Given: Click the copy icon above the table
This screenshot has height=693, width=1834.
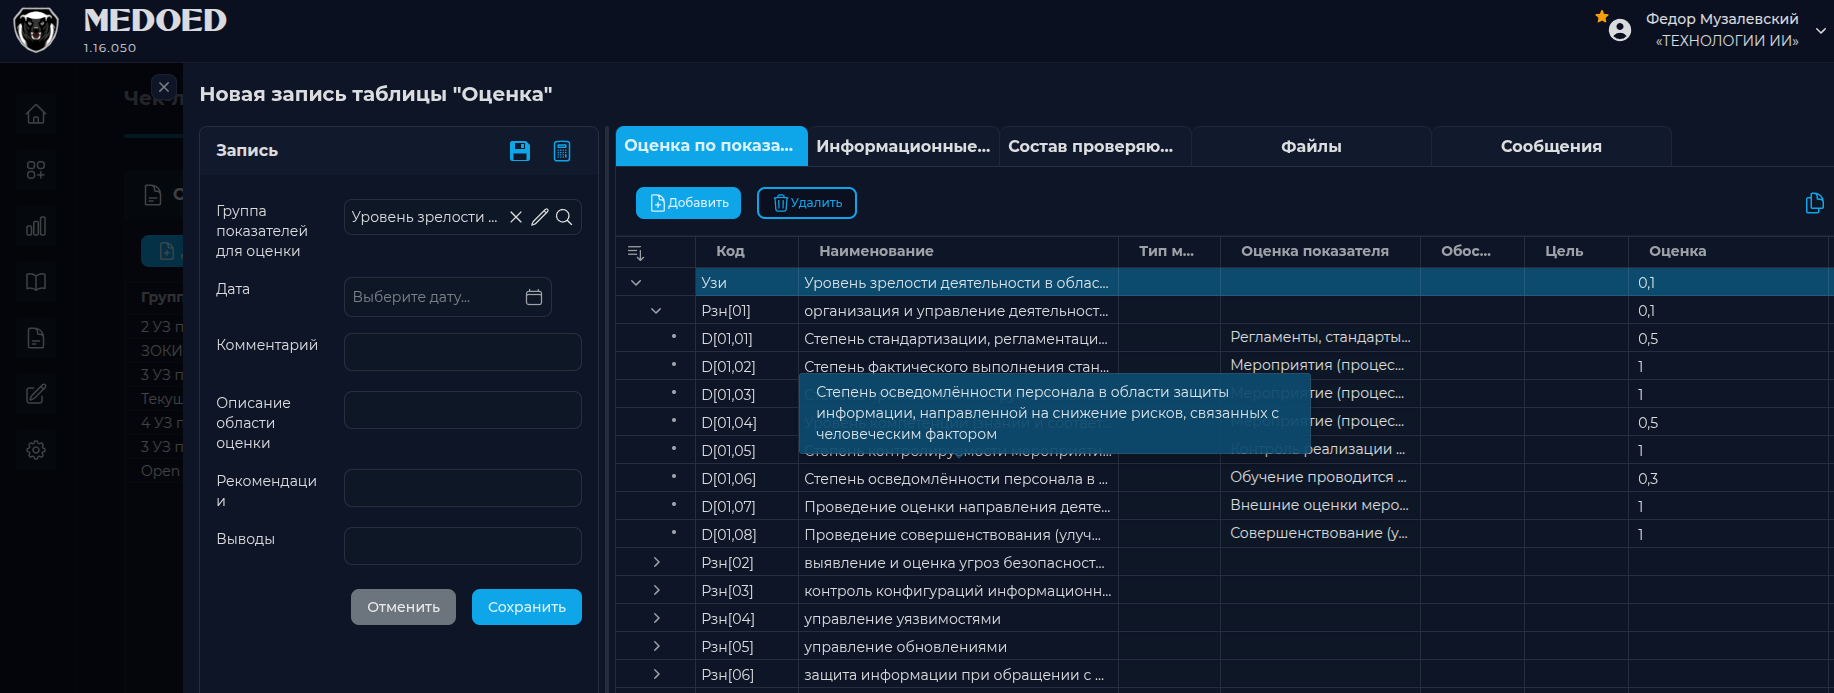Looking at the screenshot, I should click(x=1814, y=203).
